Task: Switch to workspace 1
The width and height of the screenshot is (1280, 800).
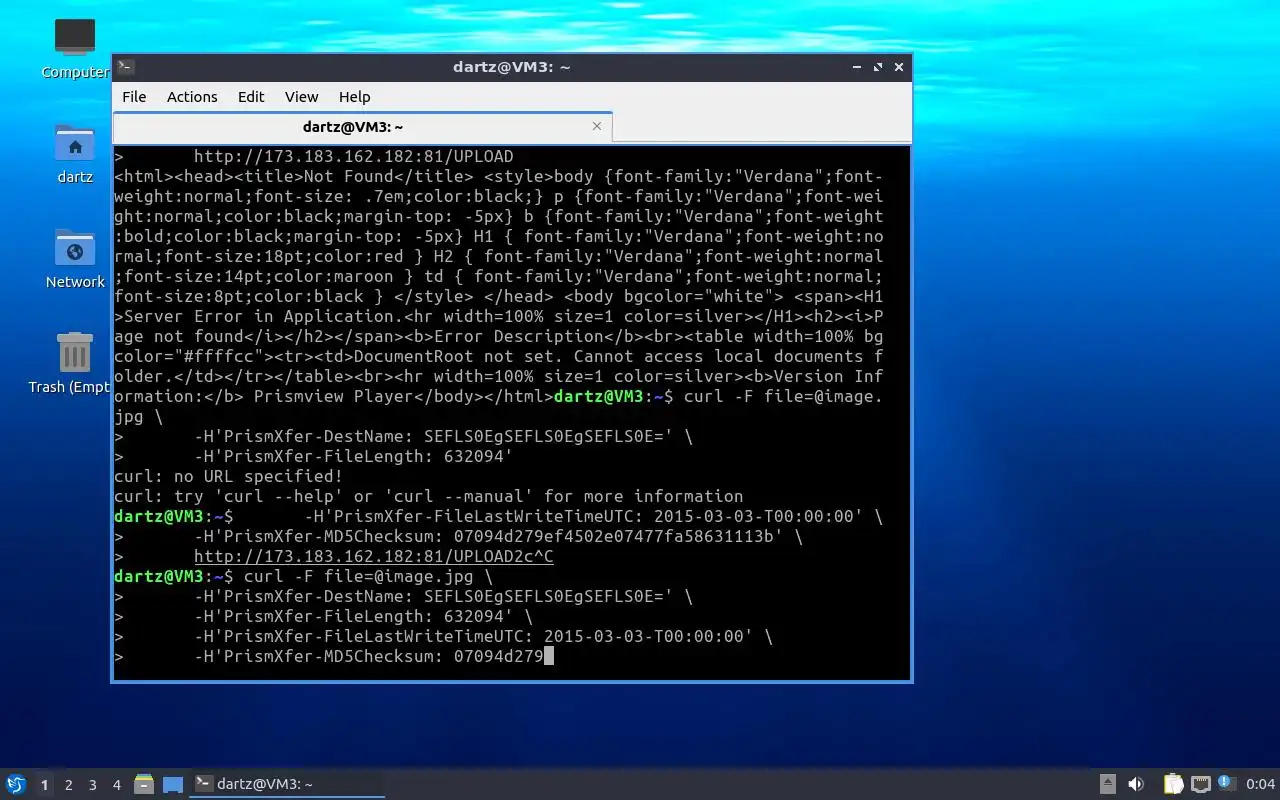Action: tap(44, 785)
